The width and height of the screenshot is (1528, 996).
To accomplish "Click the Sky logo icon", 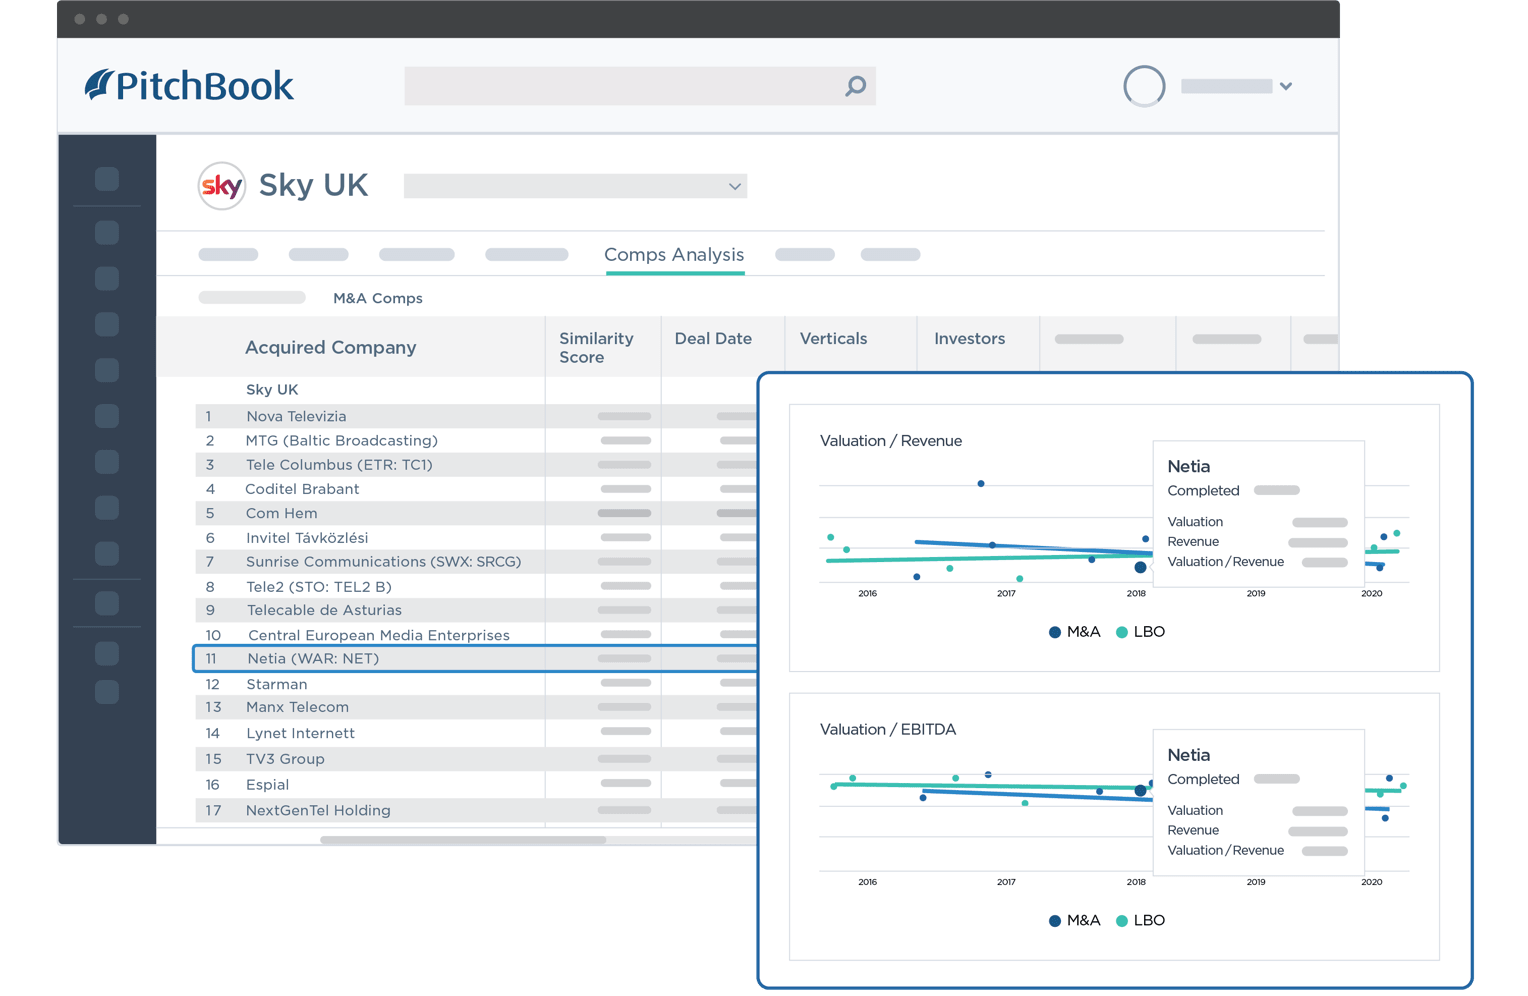I will (221, 186).
